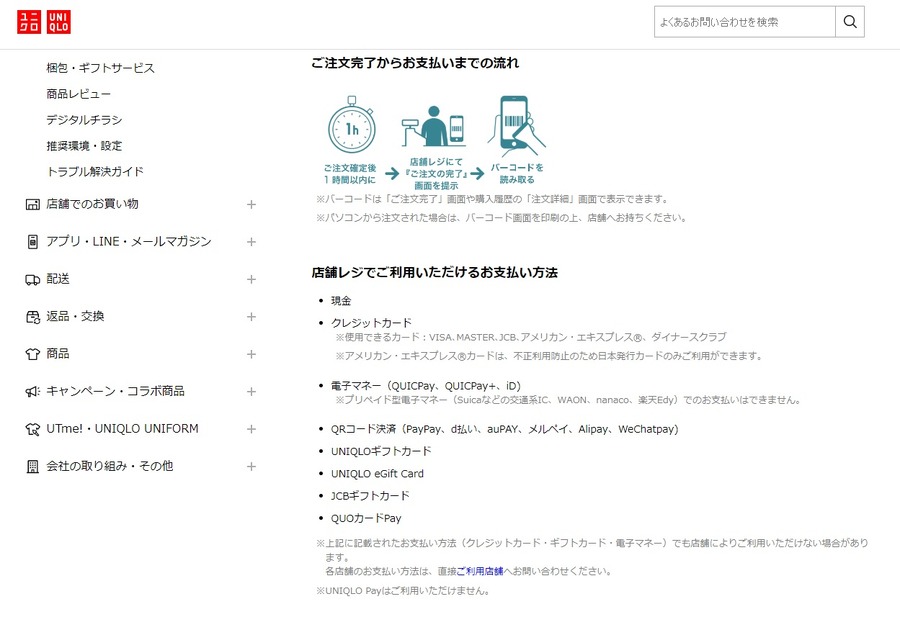Click the QRコード決済 list item

tap(505, 429)
